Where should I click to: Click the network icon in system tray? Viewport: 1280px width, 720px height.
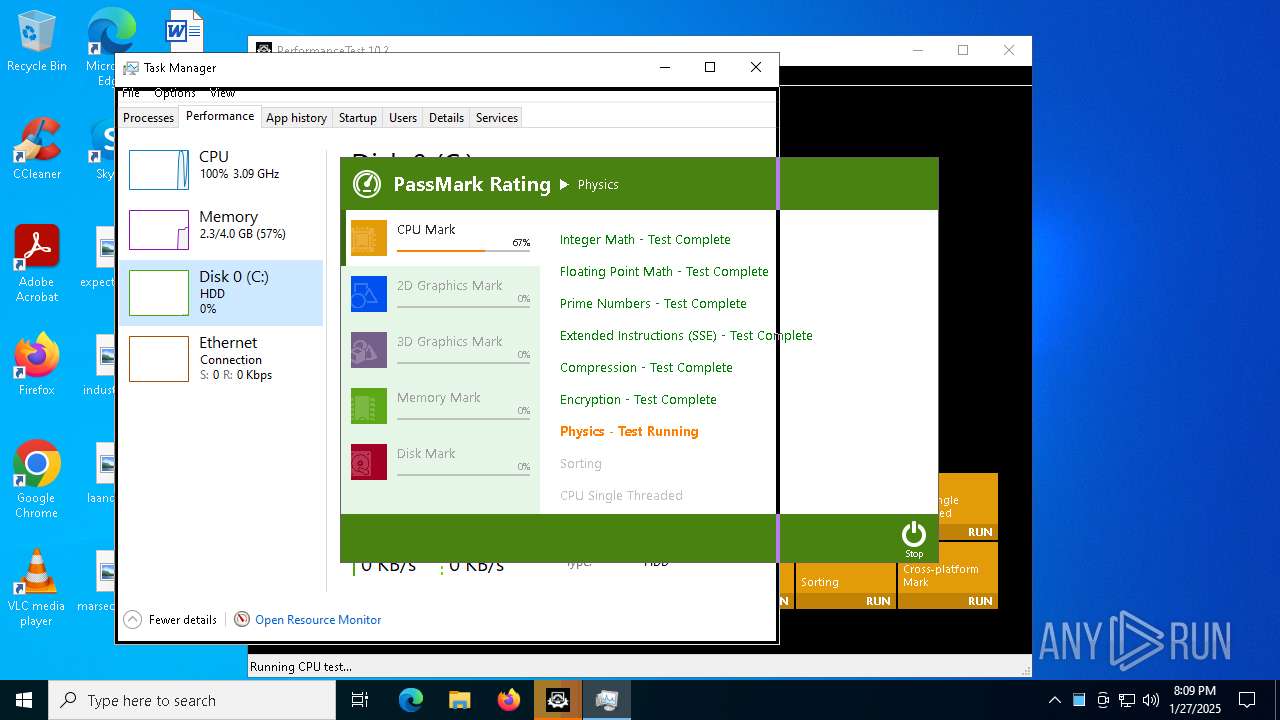tap(1127, 700)
